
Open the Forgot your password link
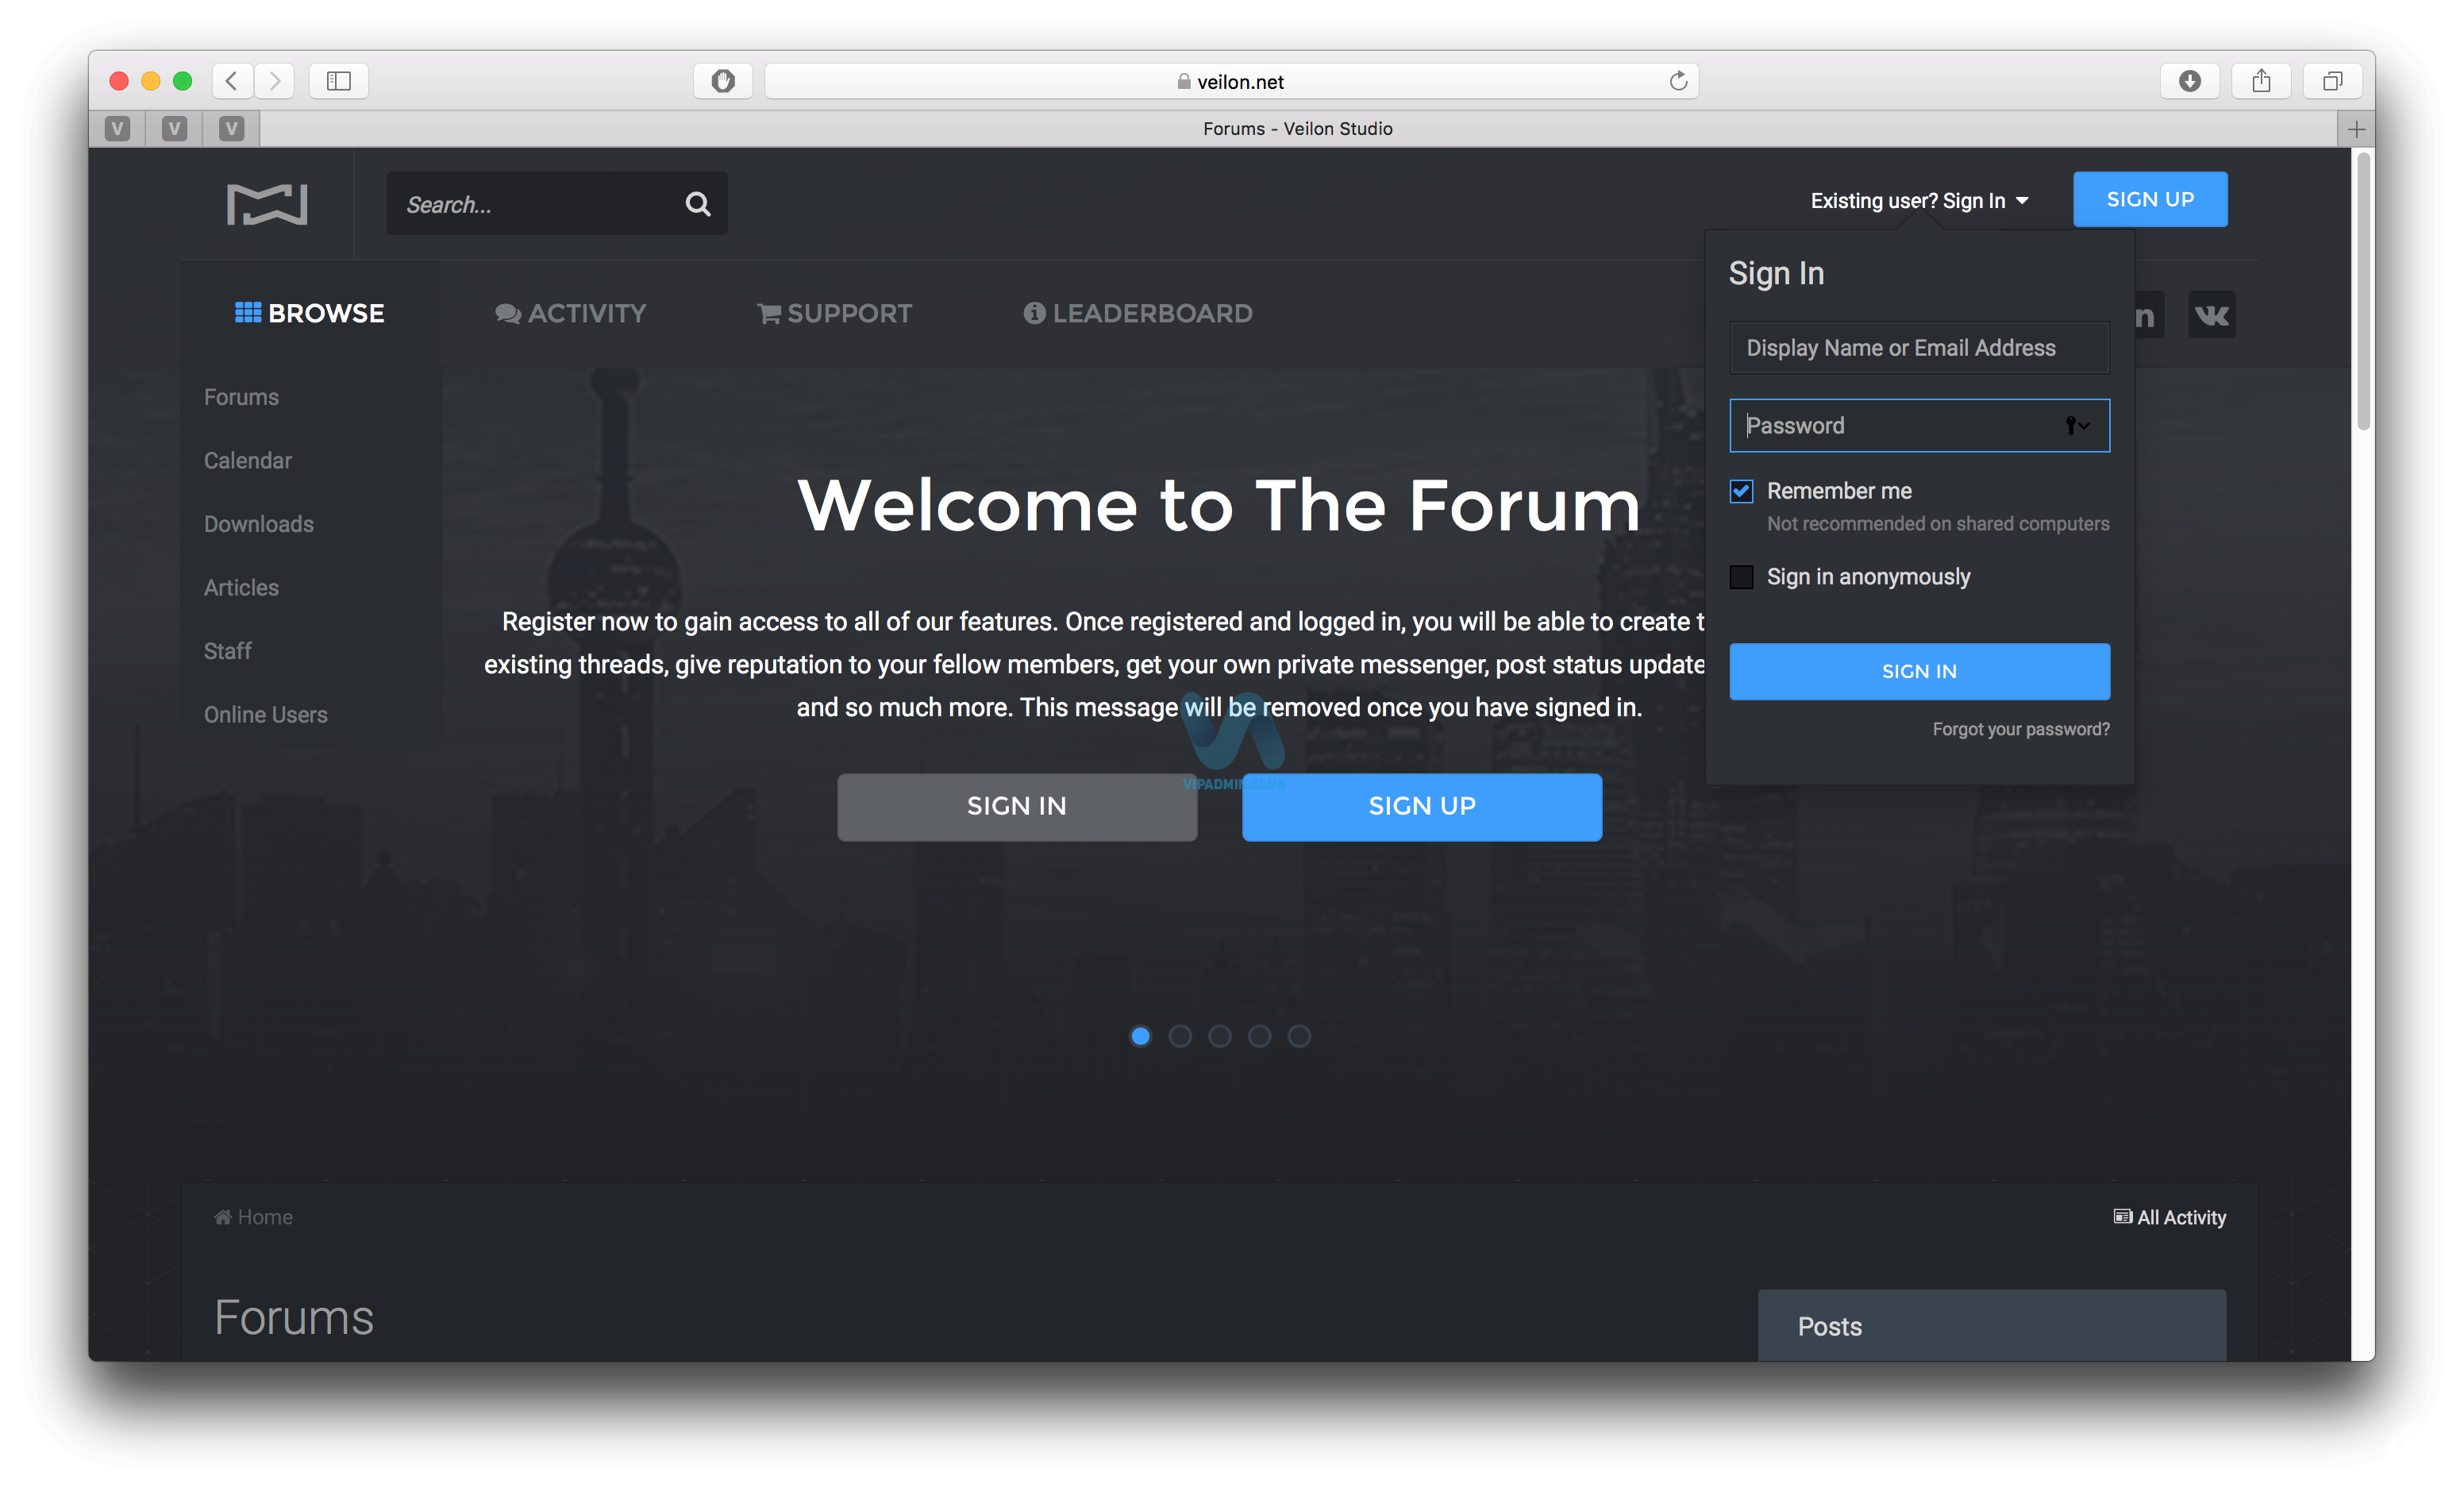pyautogui.click(x=2021, y=730)
